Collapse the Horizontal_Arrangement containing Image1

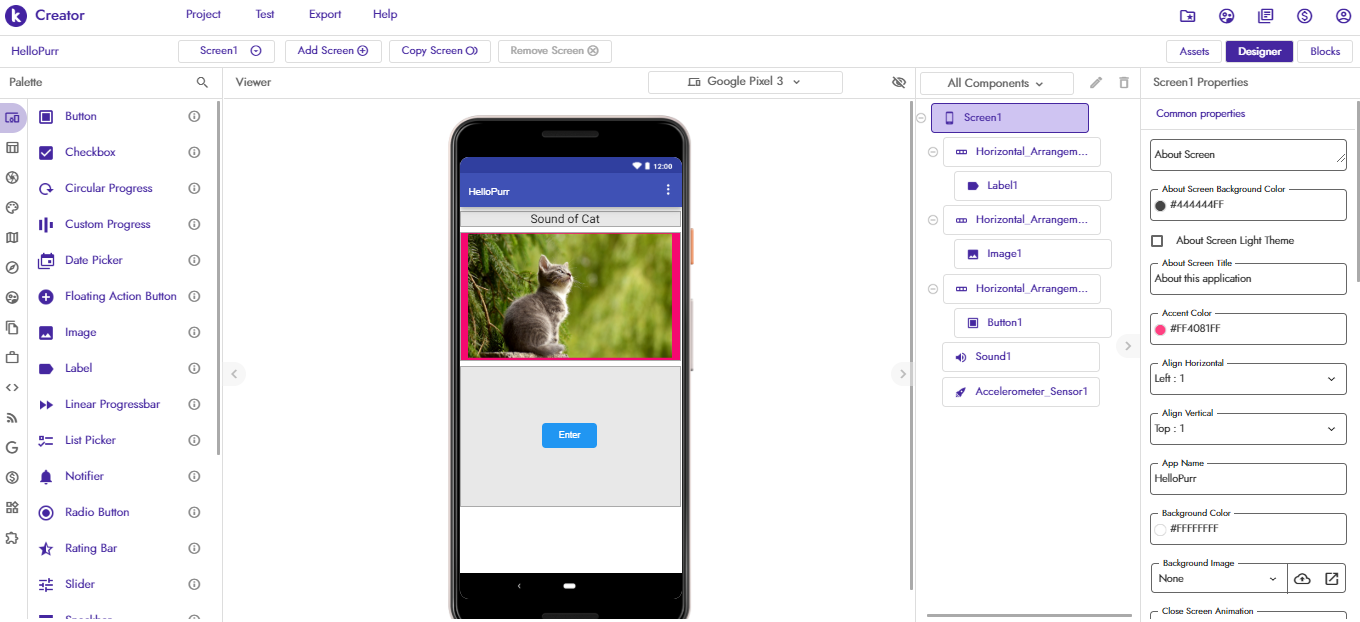coord(933,220)
